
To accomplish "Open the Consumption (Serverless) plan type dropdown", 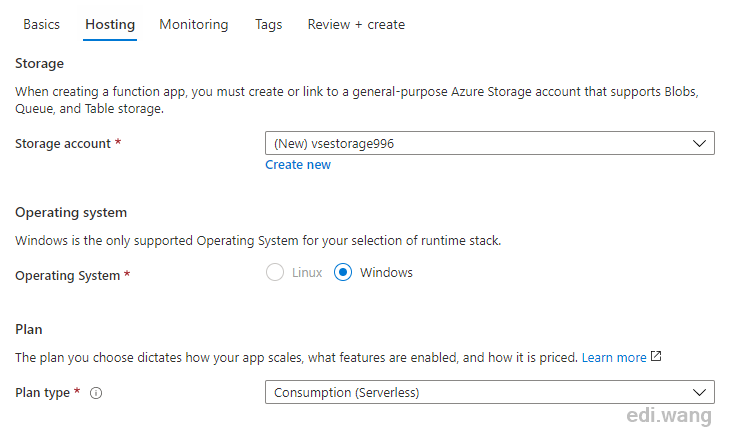I will [490, 392].
